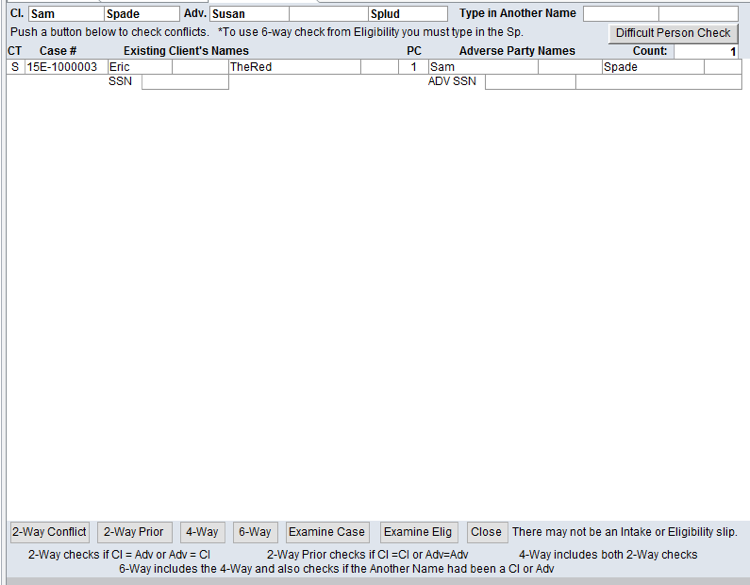Click existing client first name Eric
Viewport: 750px width, 585px height.
tap(139, 67)
